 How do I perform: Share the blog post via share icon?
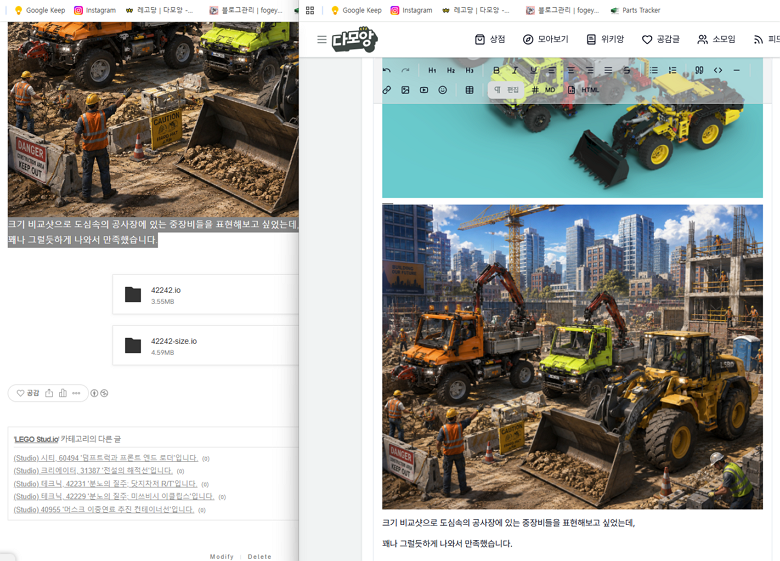(49, 393)
